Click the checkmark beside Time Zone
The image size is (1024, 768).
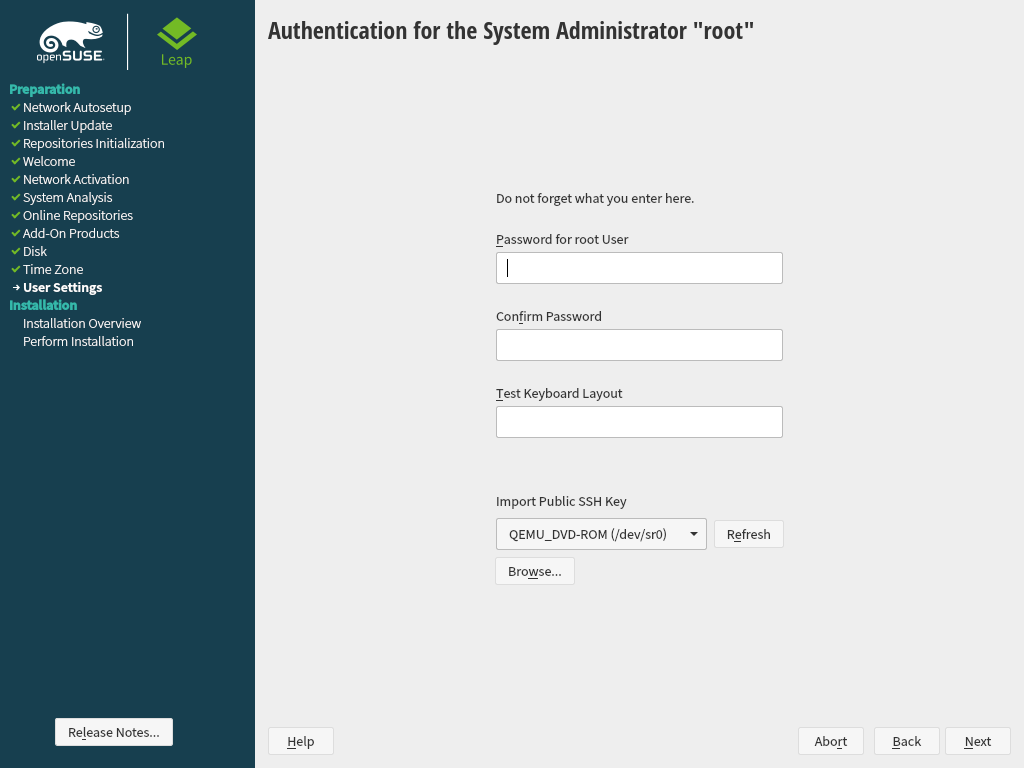[x=16, y=269]
